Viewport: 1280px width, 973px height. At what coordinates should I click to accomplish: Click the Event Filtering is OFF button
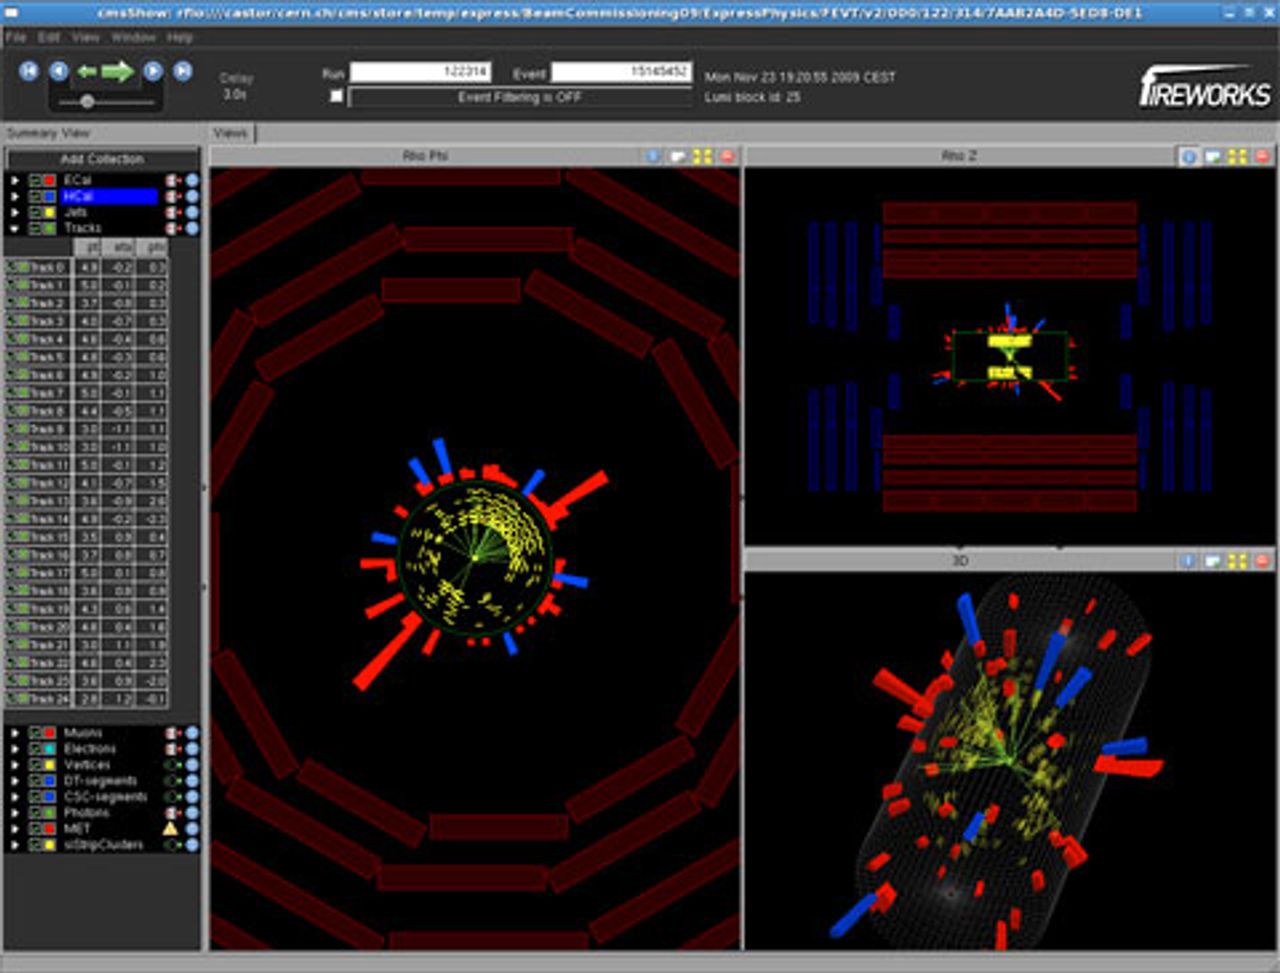point(519,97)
